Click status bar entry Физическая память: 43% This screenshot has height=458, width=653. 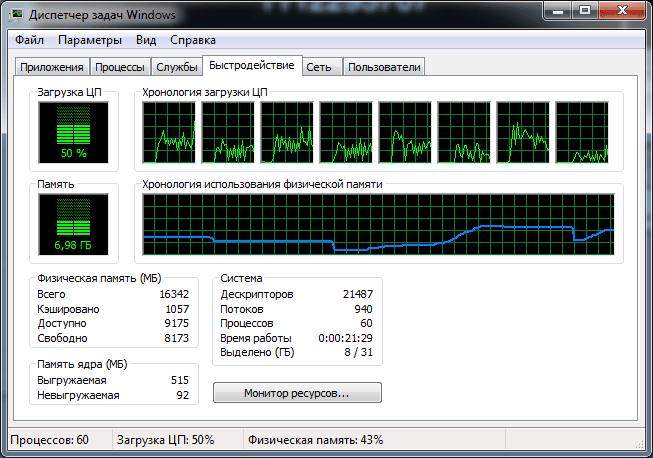316,440
